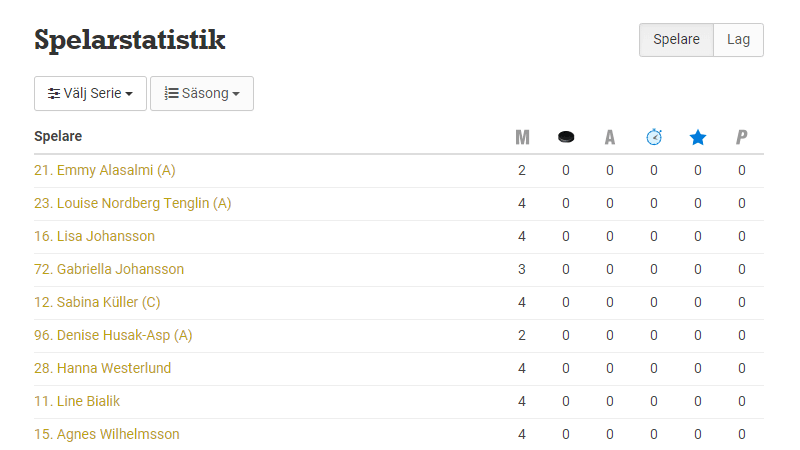Select Agnes Wilhelmsson from the list

pos(107,434)
